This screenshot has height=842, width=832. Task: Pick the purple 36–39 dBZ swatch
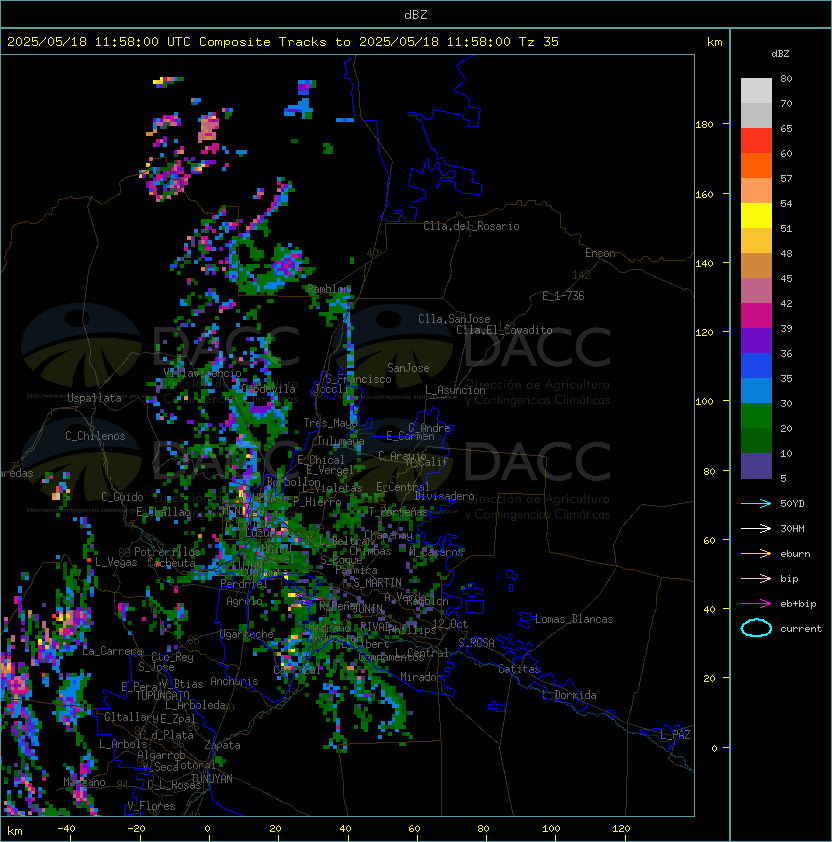tap(756, 340)
